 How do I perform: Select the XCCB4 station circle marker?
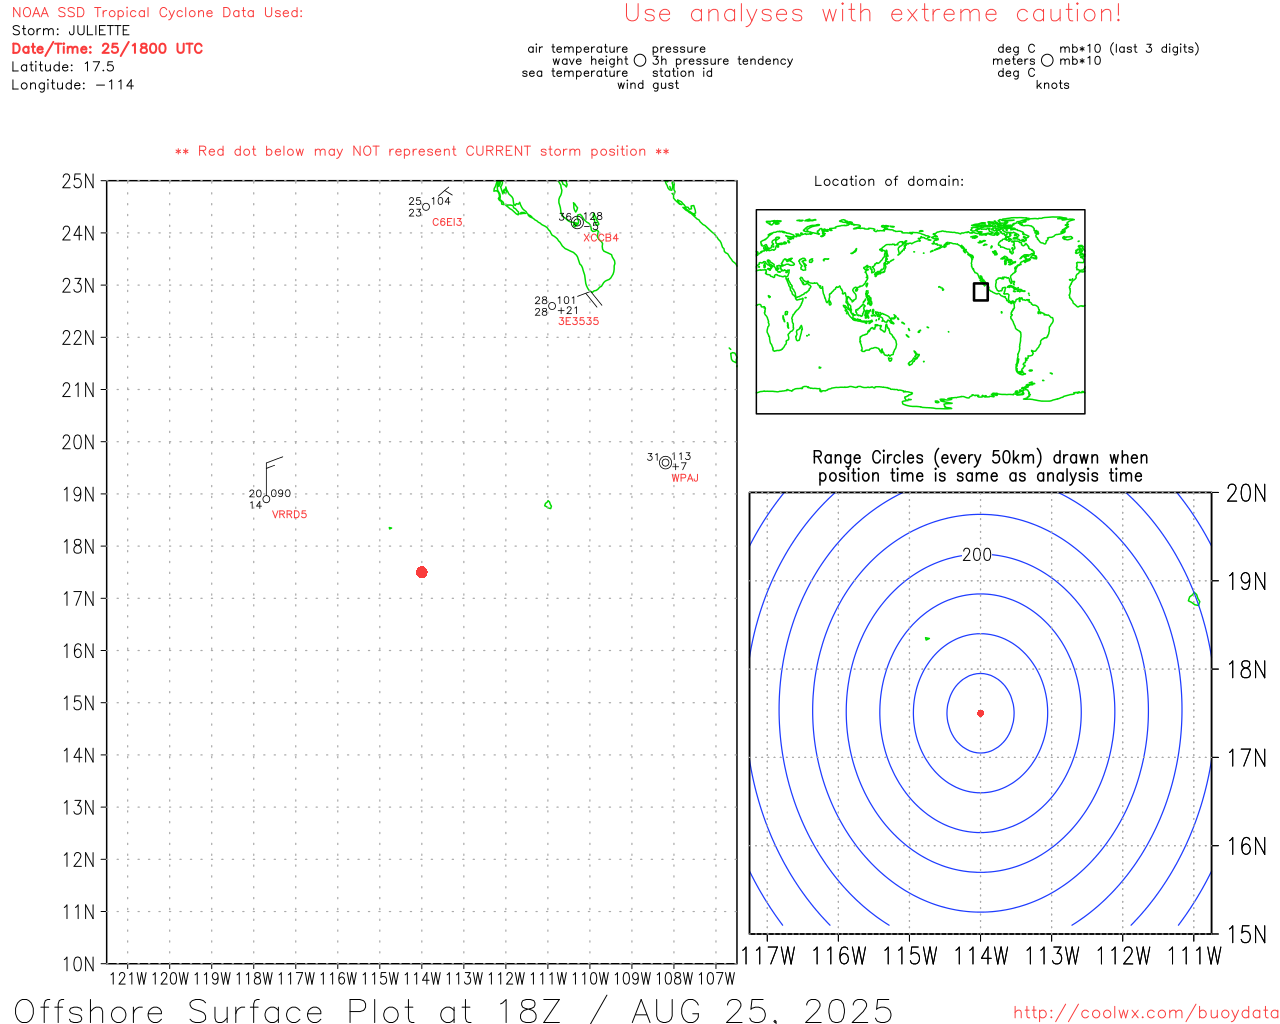577,222
